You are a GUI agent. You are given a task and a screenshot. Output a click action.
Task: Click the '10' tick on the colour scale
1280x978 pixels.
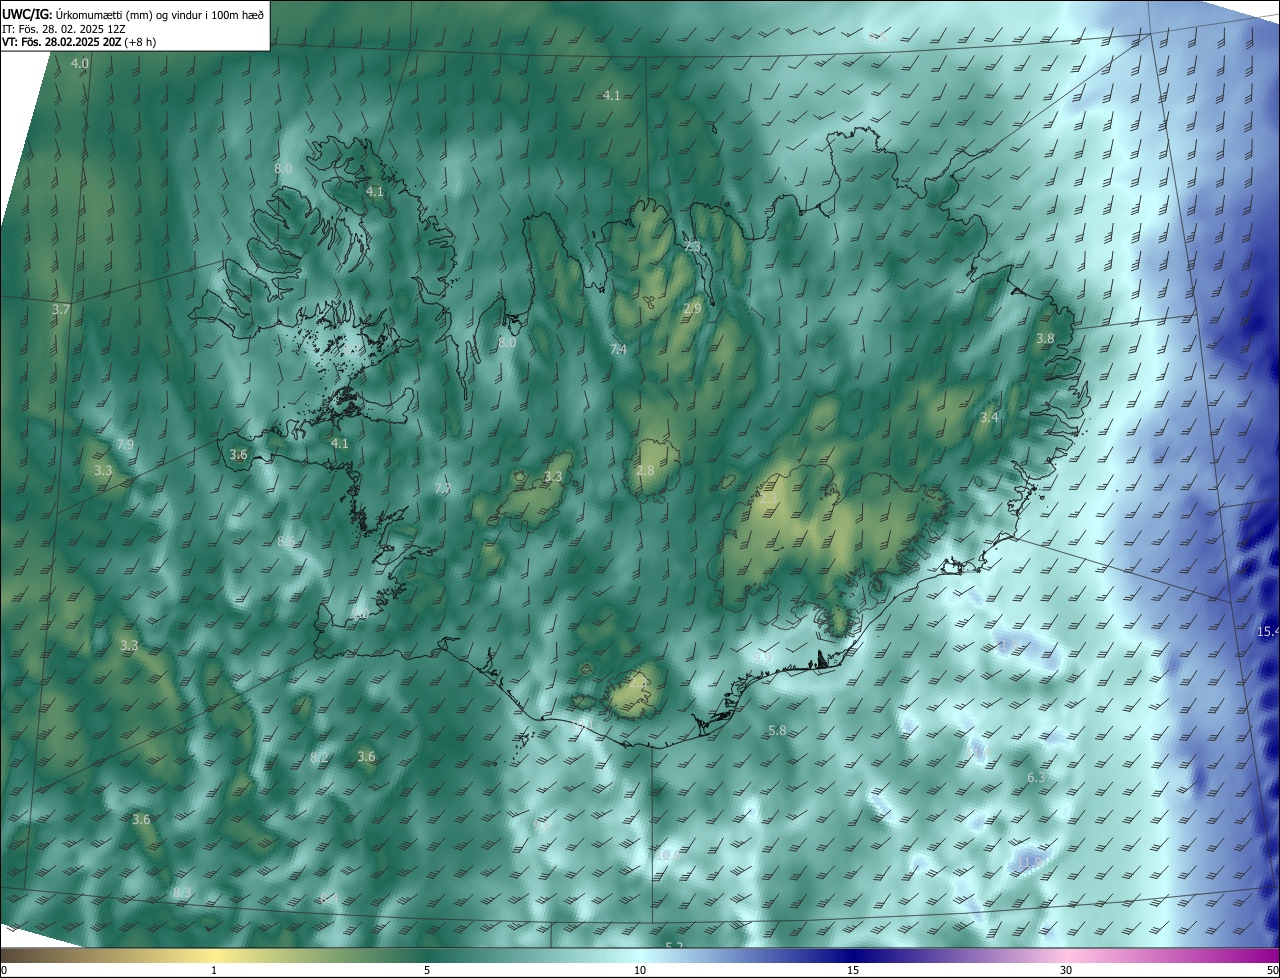coord(640,970)
